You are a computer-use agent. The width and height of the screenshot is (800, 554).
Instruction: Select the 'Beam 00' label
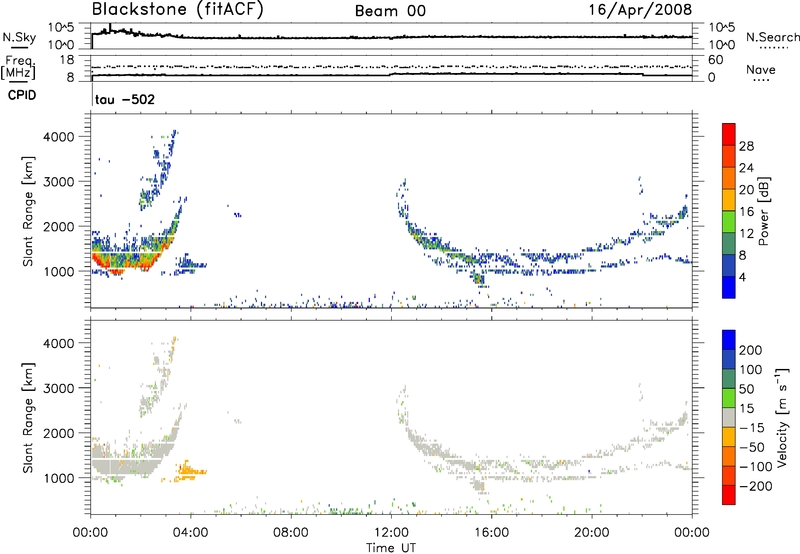click(x=390, y=11)
